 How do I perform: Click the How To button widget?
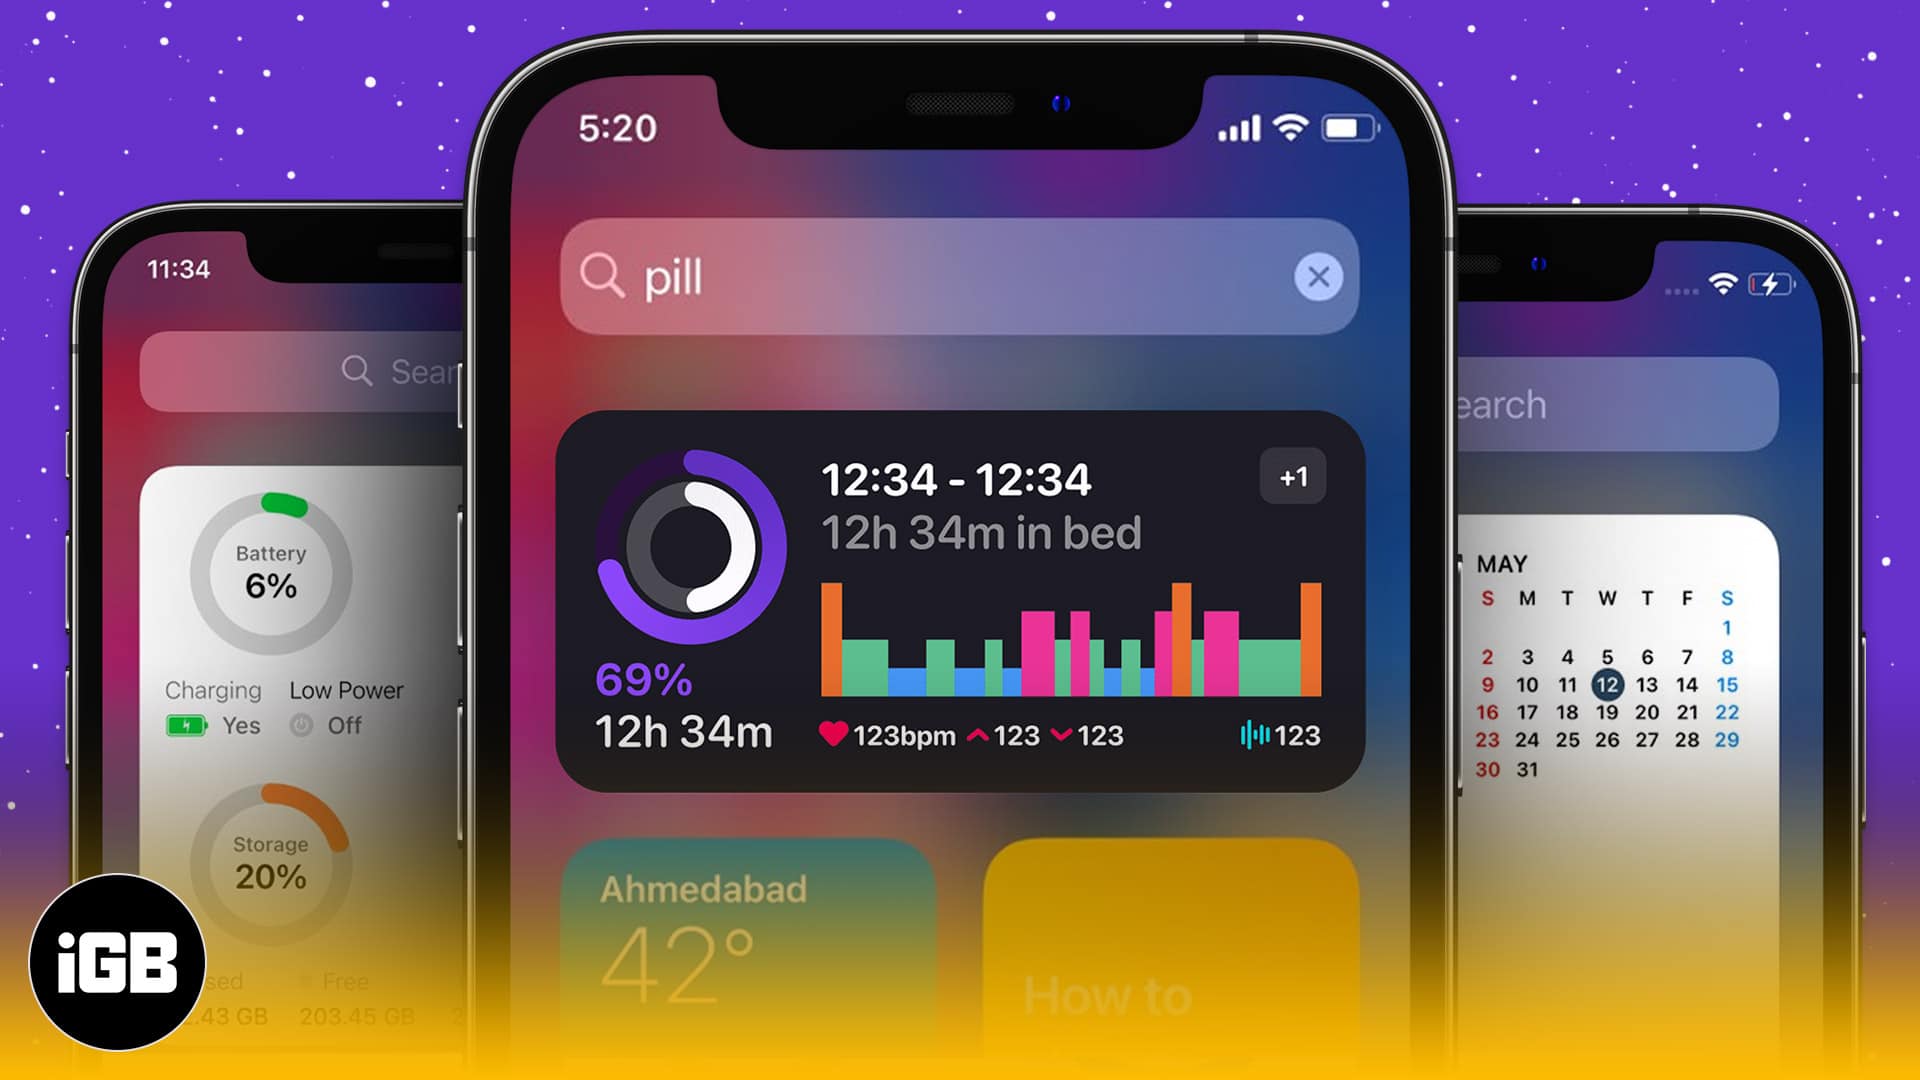pyautogui.click(x=1174, y=949)
